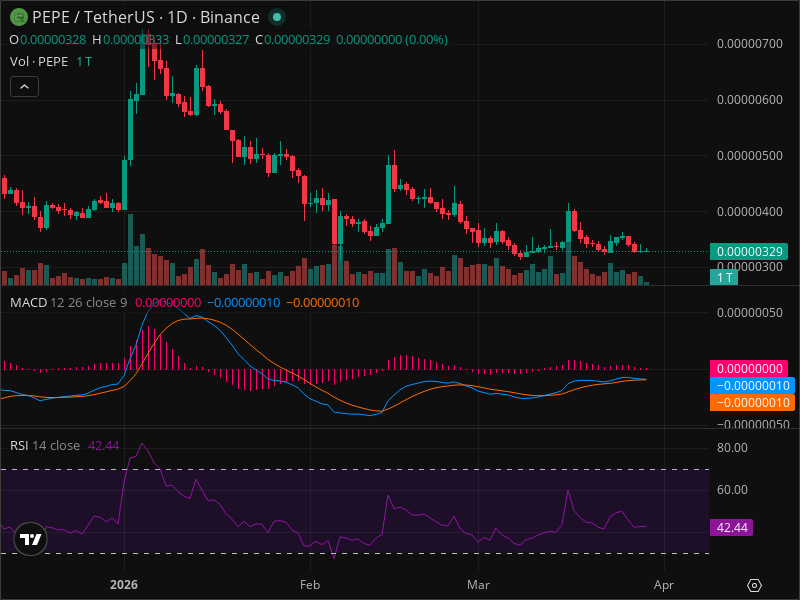Click the 0.00000700 price axis label
Image resolution: width=800 pixels, height=600 pixels.
click(749, 44)
